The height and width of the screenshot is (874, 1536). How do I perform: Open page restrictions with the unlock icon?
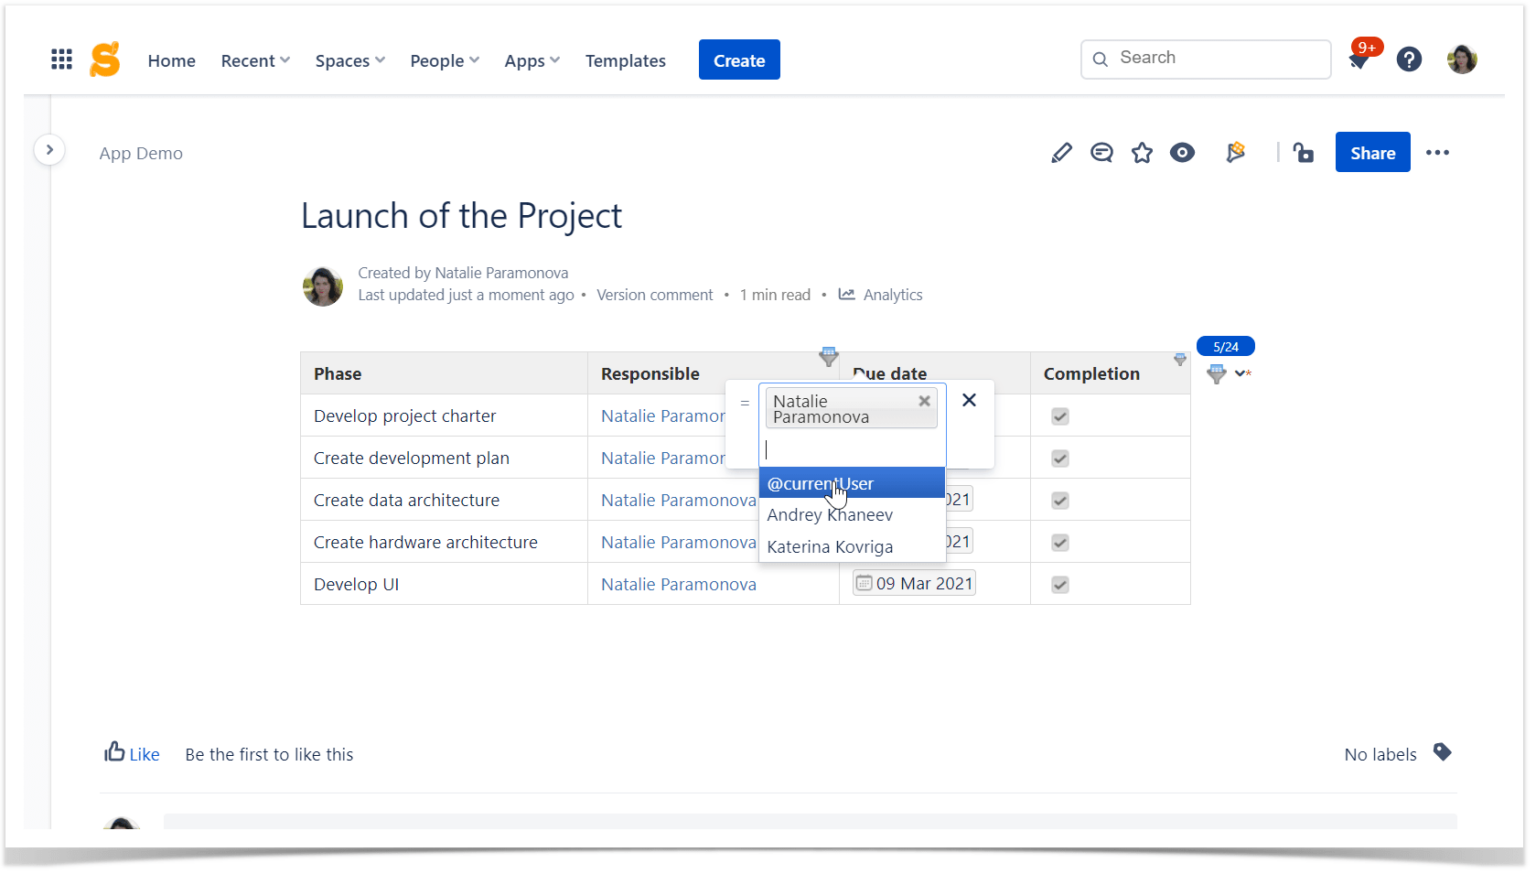click(x=1303, y=152)
